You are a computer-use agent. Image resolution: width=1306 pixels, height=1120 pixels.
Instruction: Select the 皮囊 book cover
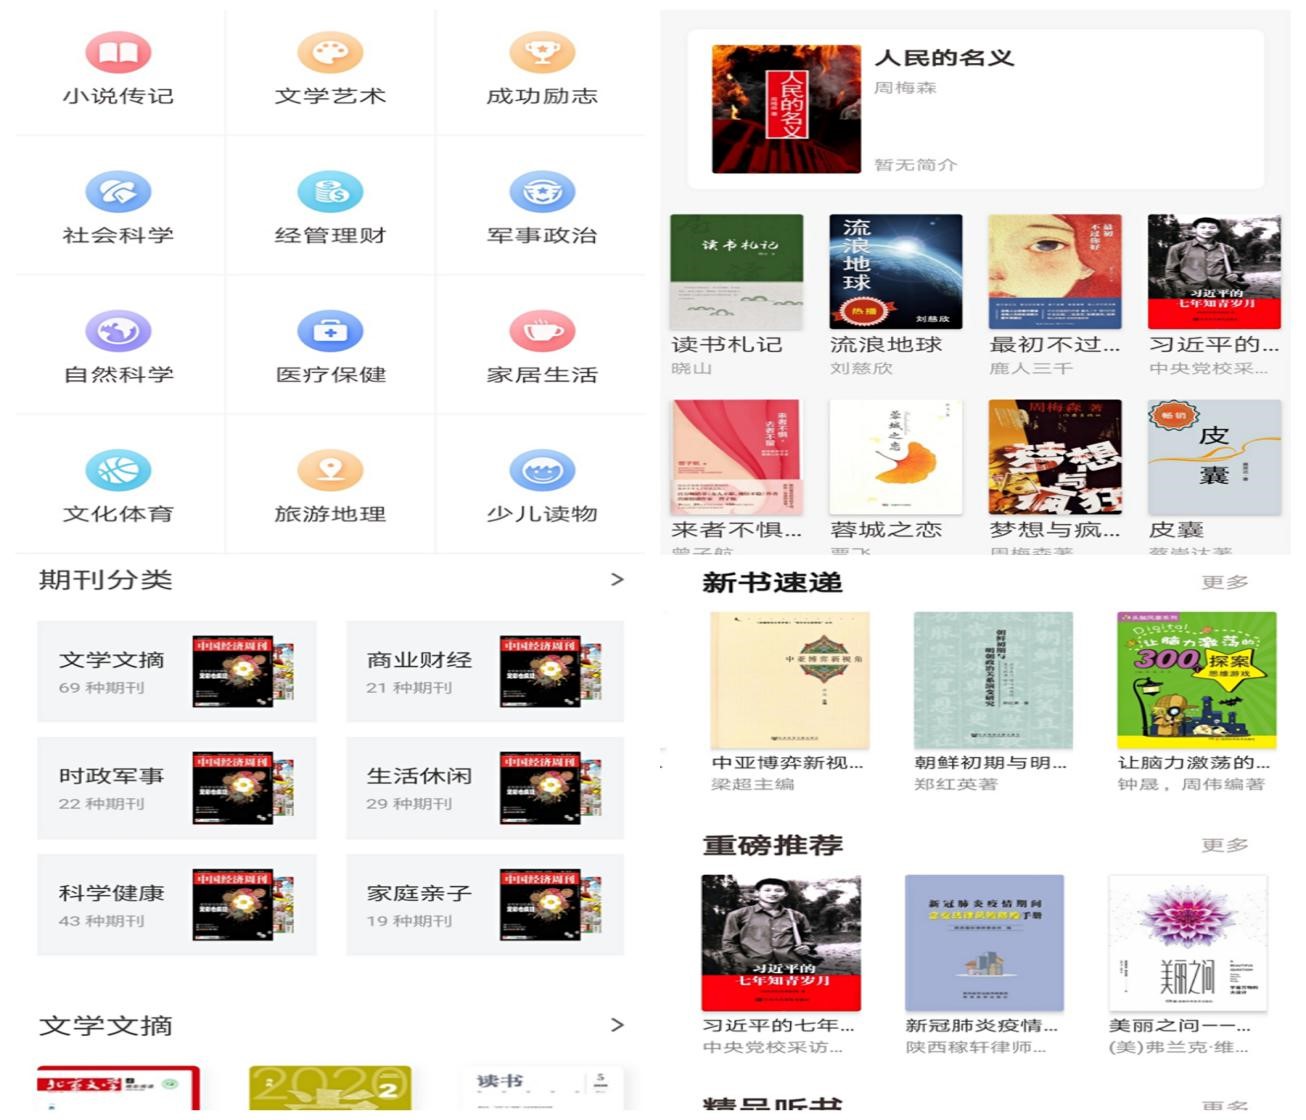[x=1214, y=458]
